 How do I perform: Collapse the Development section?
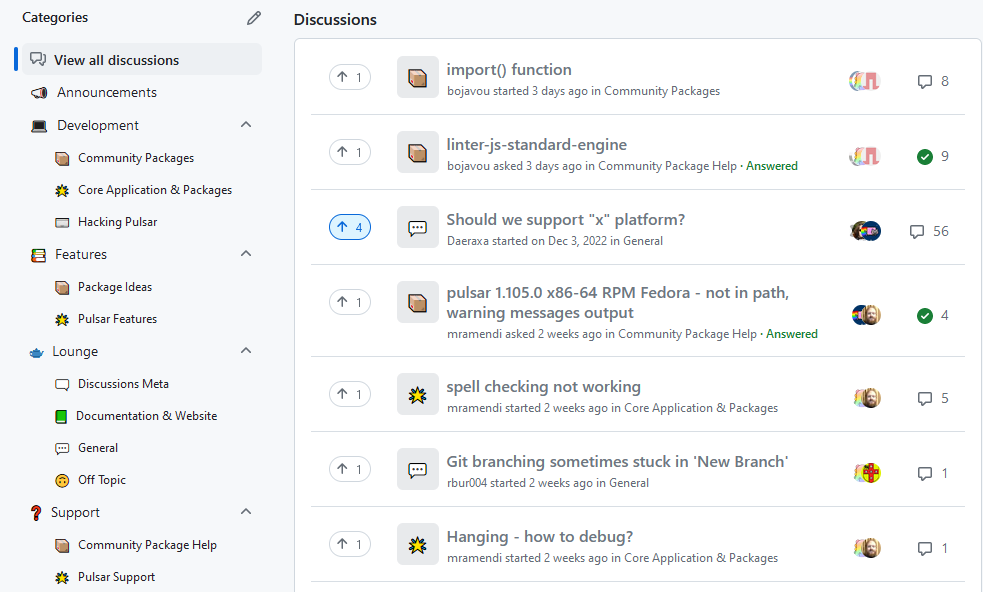point(246,125)
